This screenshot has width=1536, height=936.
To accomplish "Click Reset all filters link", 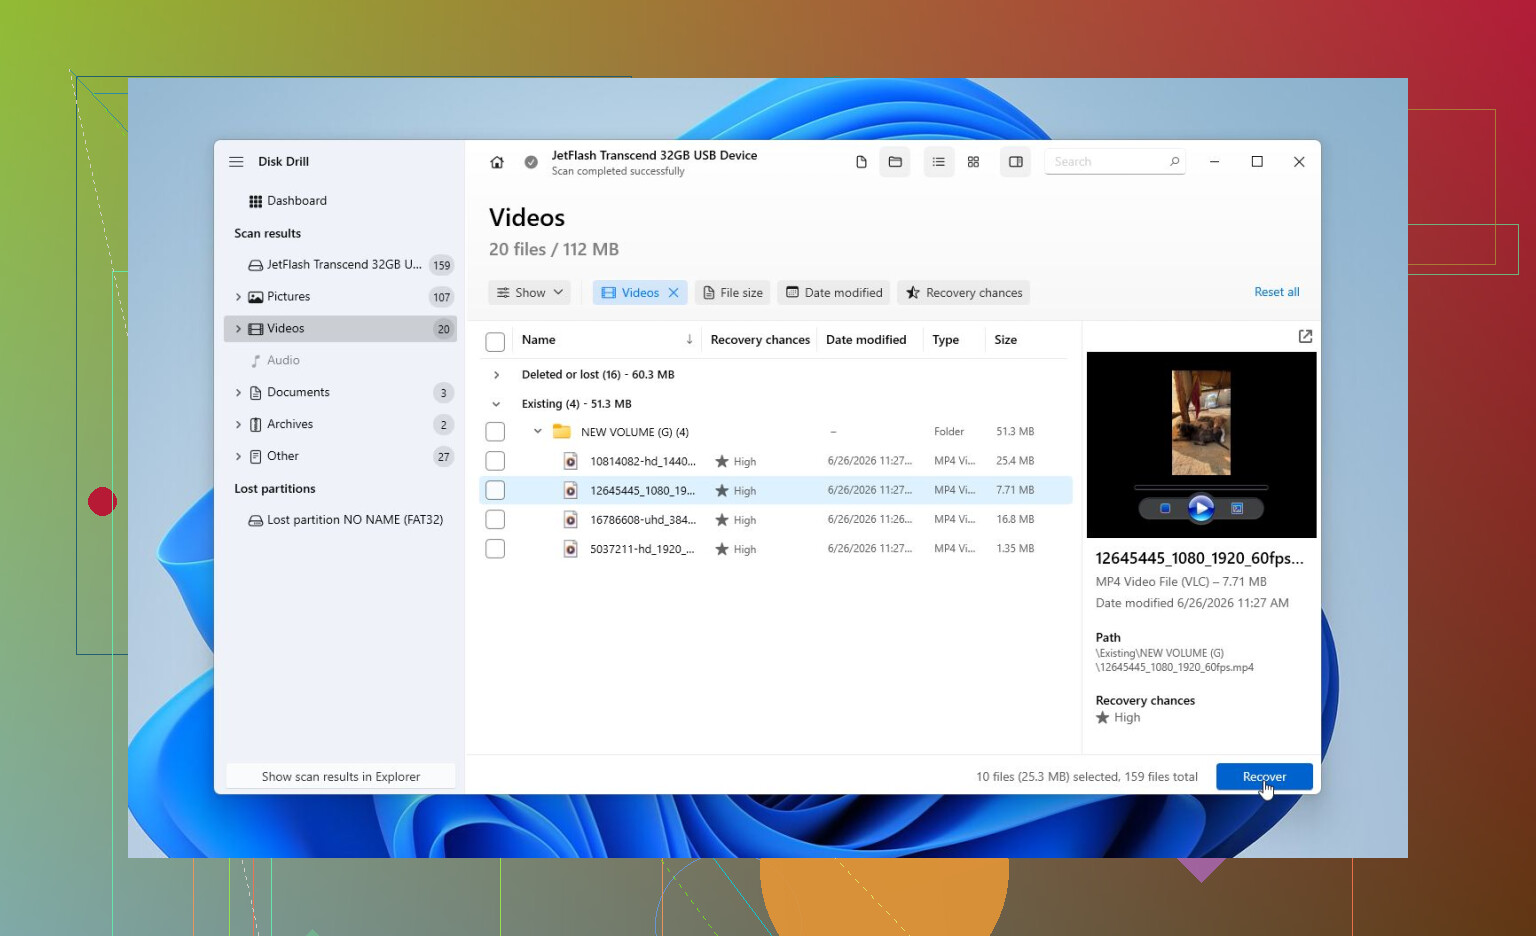I will click(x=1277, y=292).
